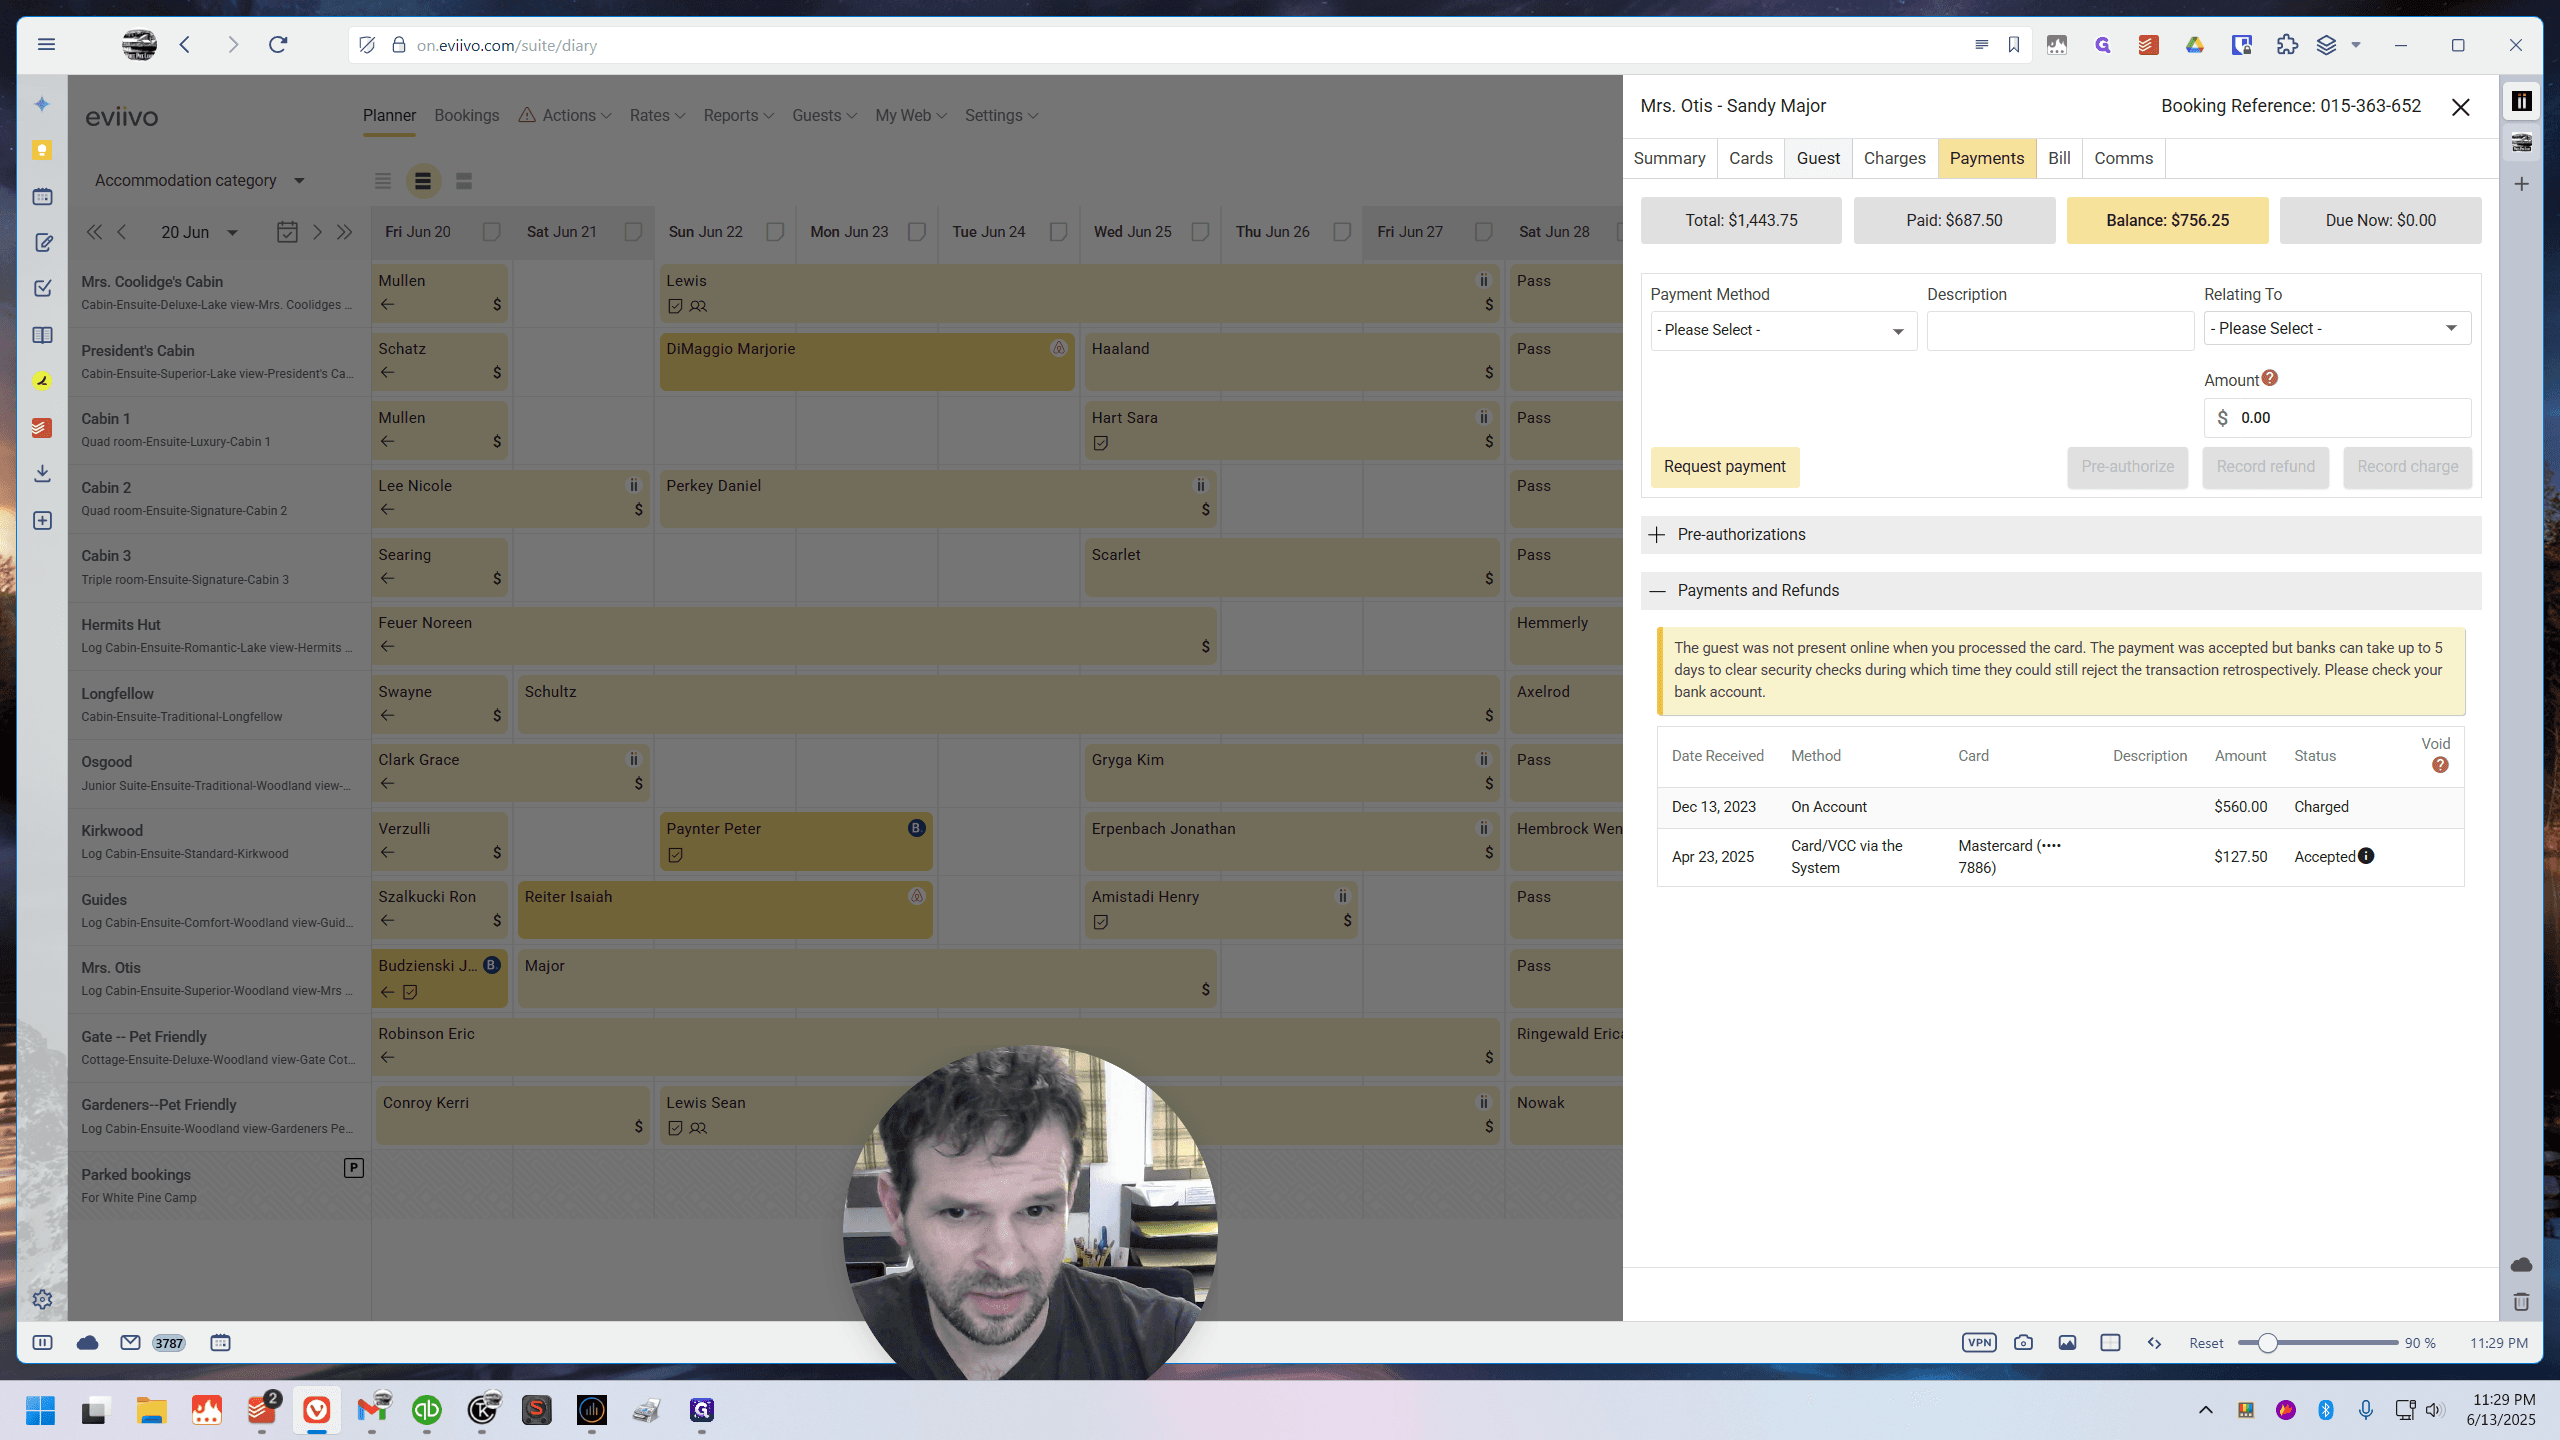Screen dimensions: 2560x1440
Task: Click the Amount help question-mark icon
Action: coord(2270,378)
